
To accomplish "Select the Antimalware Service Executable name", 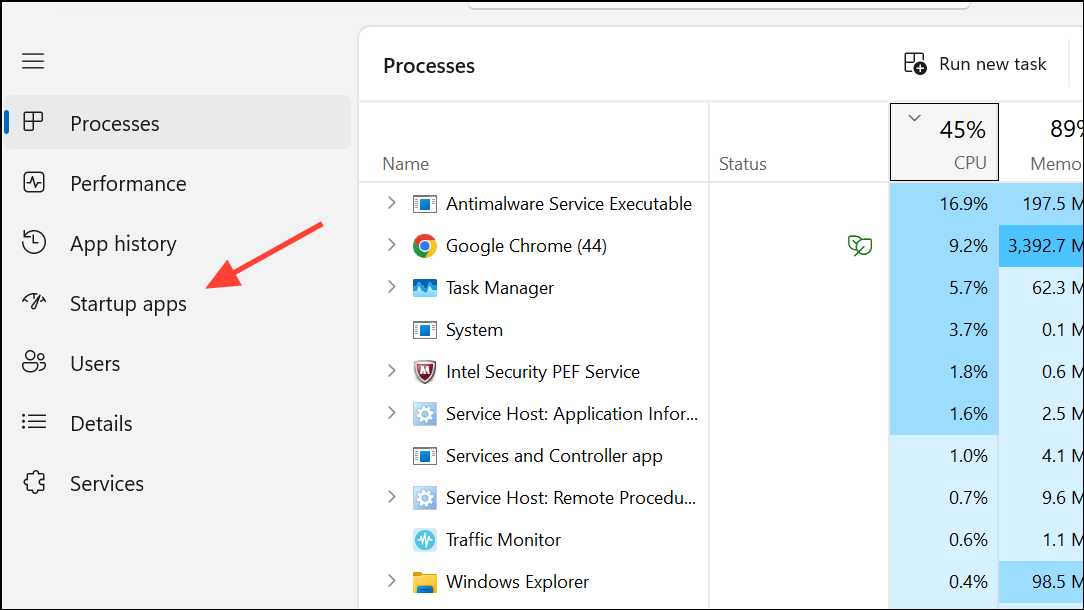I will coord(568,204).
